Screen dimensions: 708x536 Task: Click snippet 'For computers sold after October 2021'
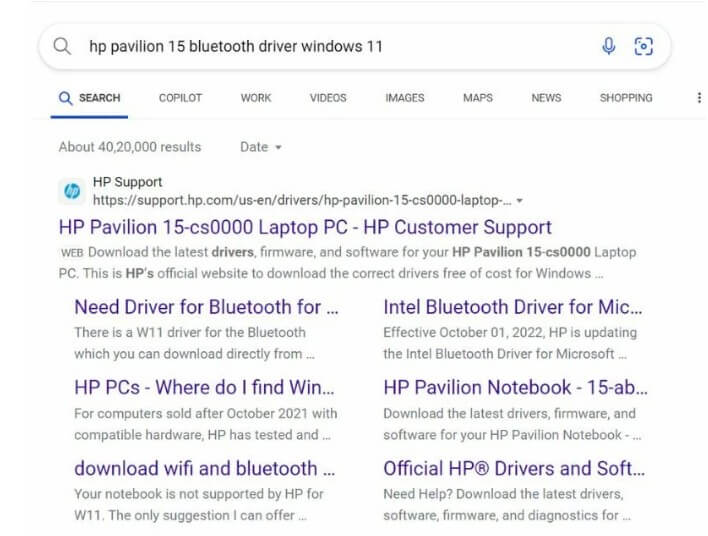(x=205, y=424)
